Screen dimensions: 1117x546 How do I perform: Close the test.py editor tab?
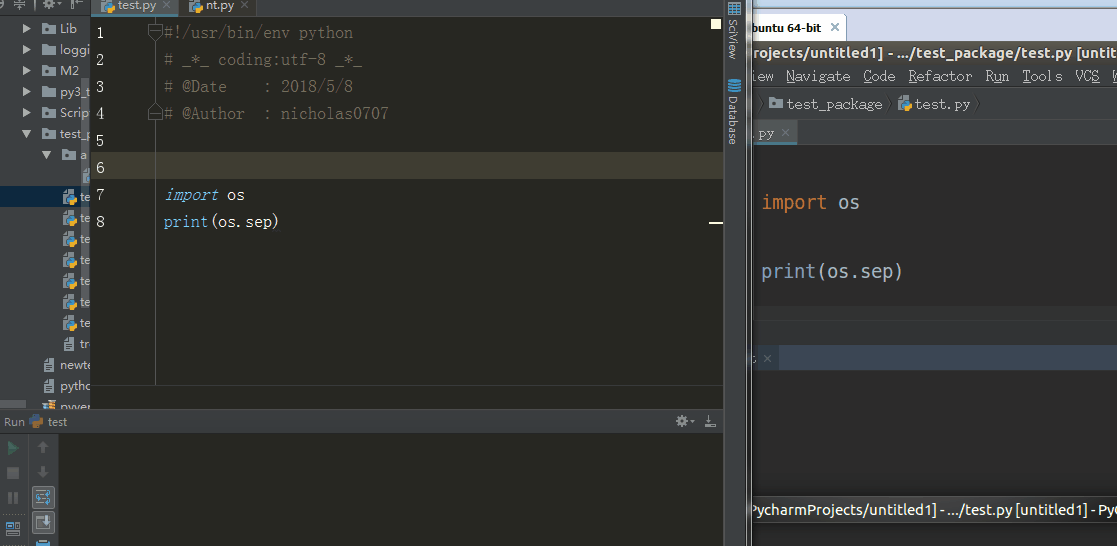pos(167,6)
